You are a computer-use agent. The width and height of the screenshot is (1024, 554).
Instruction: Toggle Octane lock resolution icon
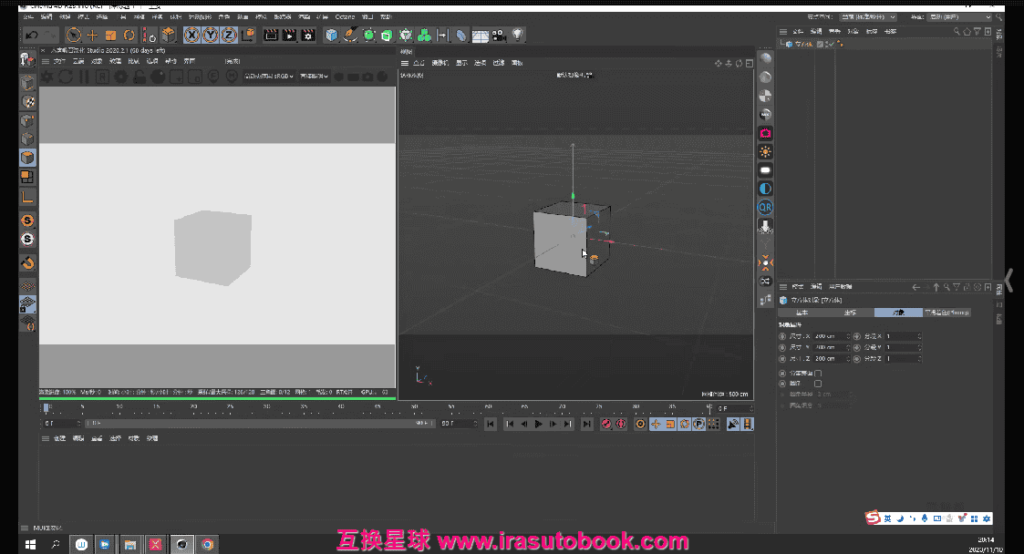(x=139, y=76)
